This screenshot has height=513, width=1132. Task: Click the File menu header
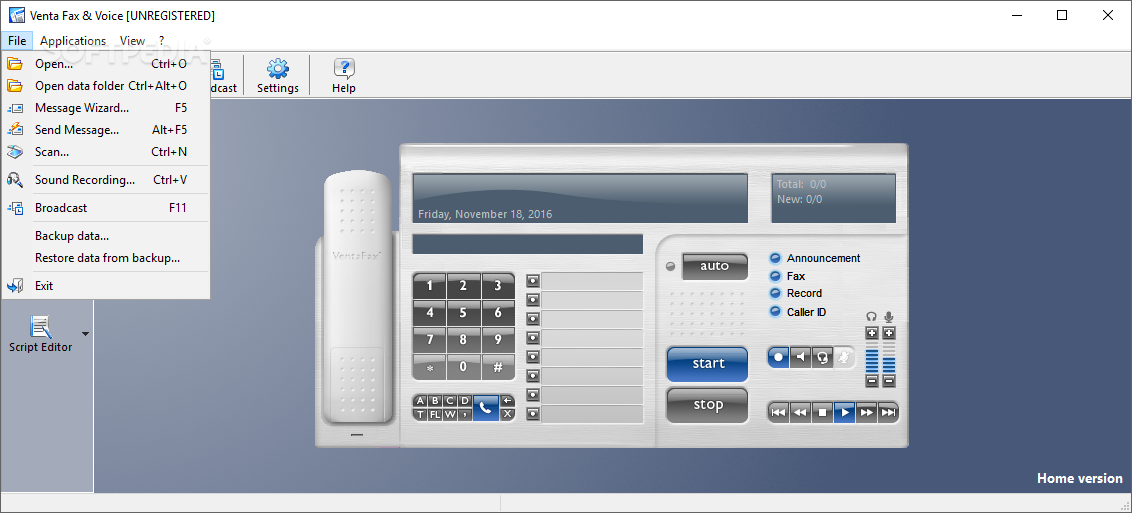[17, 41]
